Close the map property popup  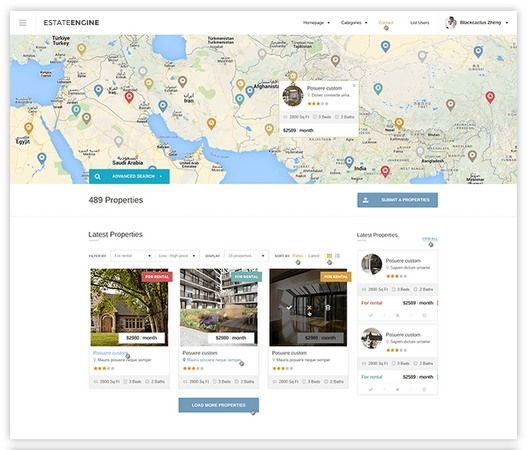tap(354, 85)
